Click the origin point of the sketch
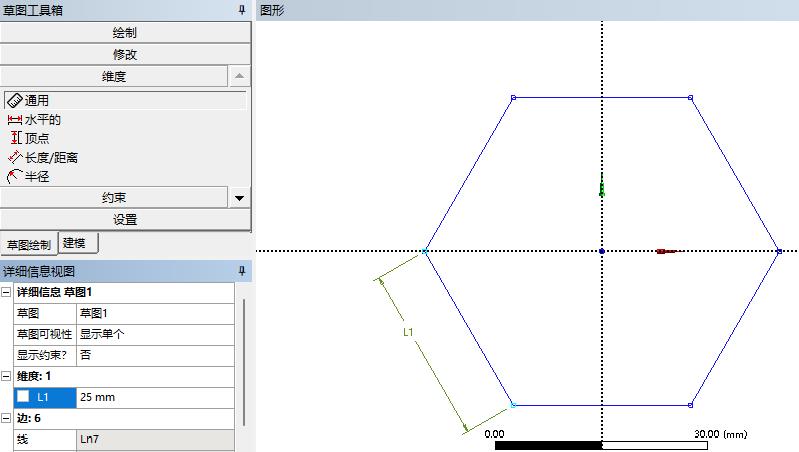 (602, 251)
